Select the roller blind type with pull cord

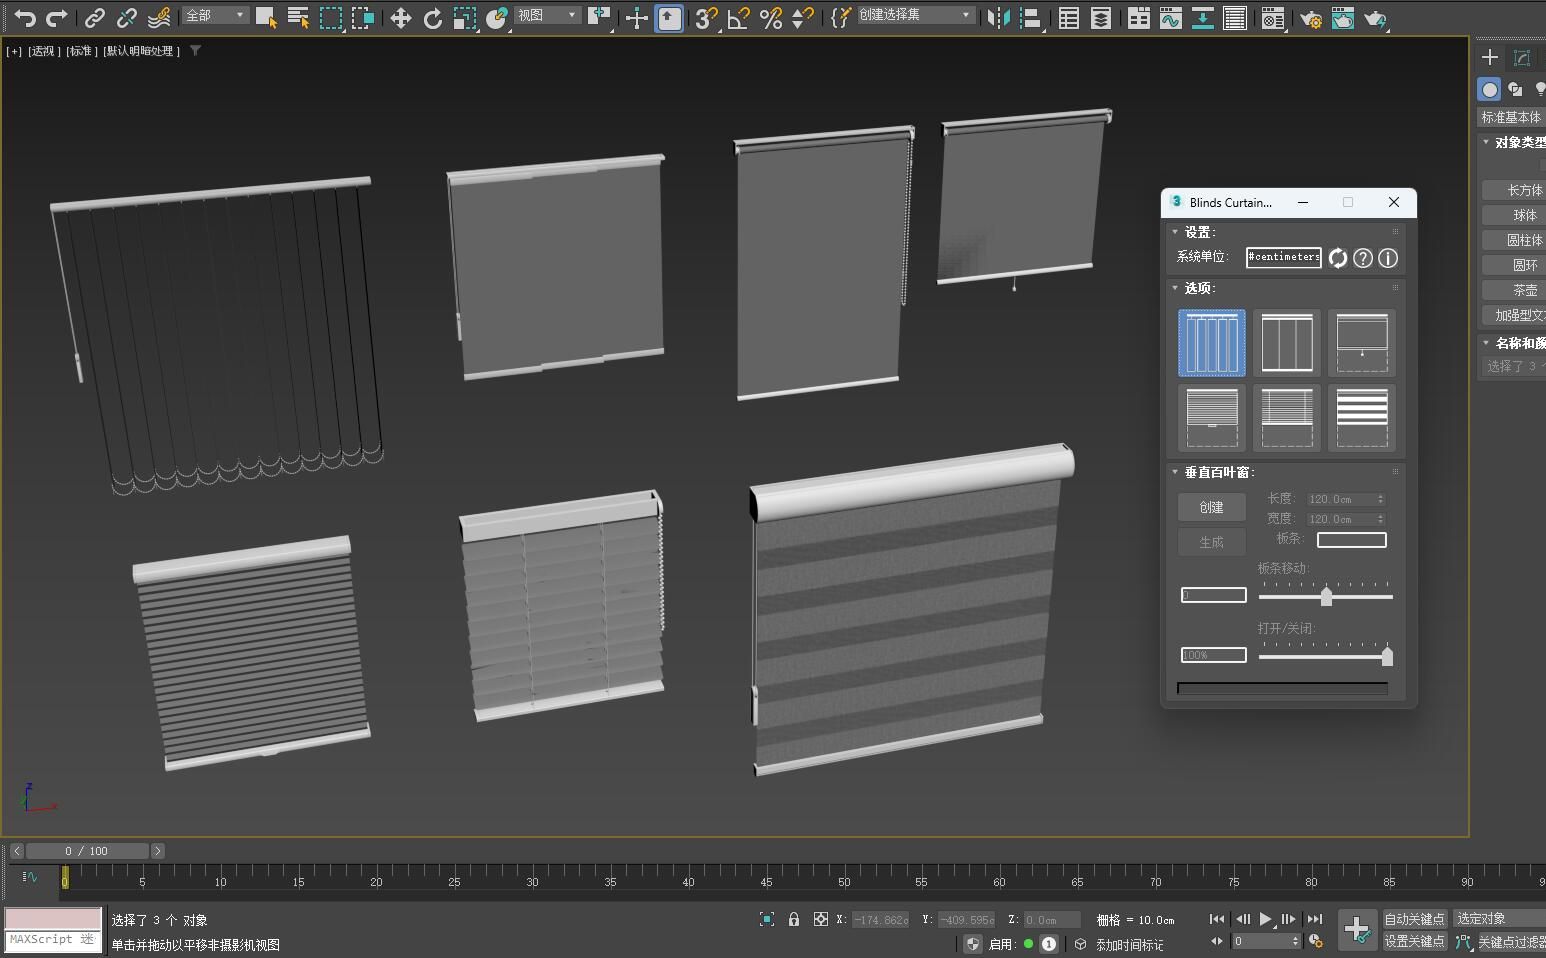coord(1362,343)
